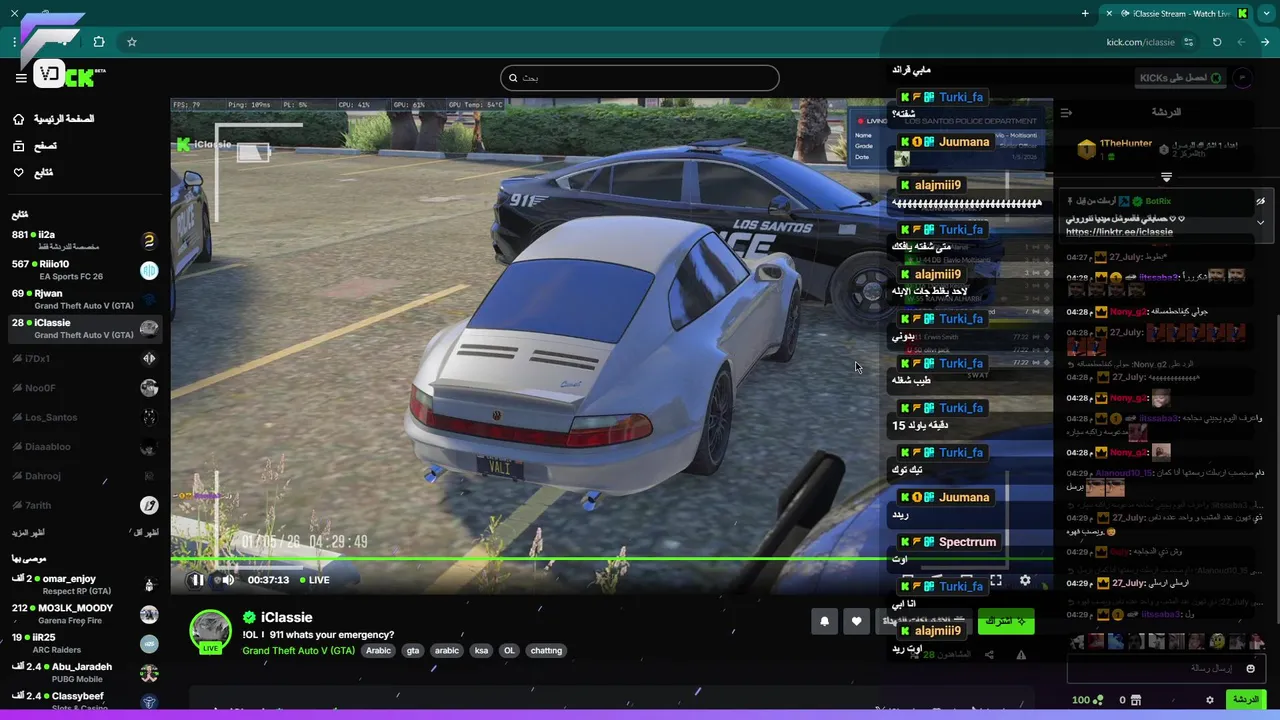Open recommended channel iiR25
Screen dimensions: 1280x720
tap(85, 643)
